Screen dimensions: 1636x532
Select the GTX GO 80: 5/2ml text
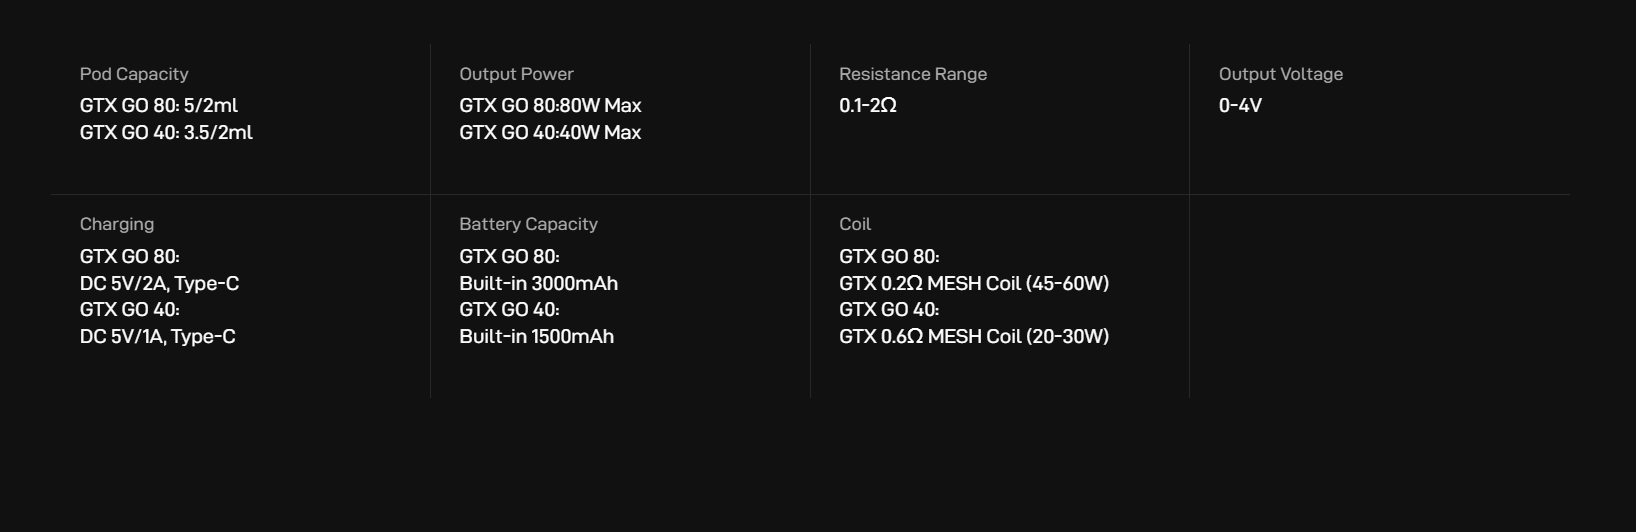[x=159, y=105]
